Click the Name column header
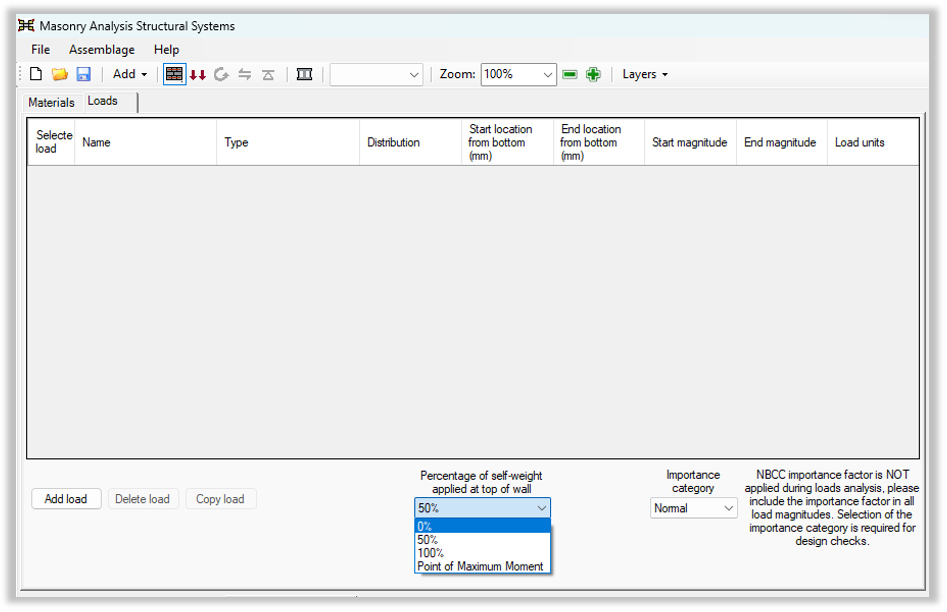 point(97,142)
